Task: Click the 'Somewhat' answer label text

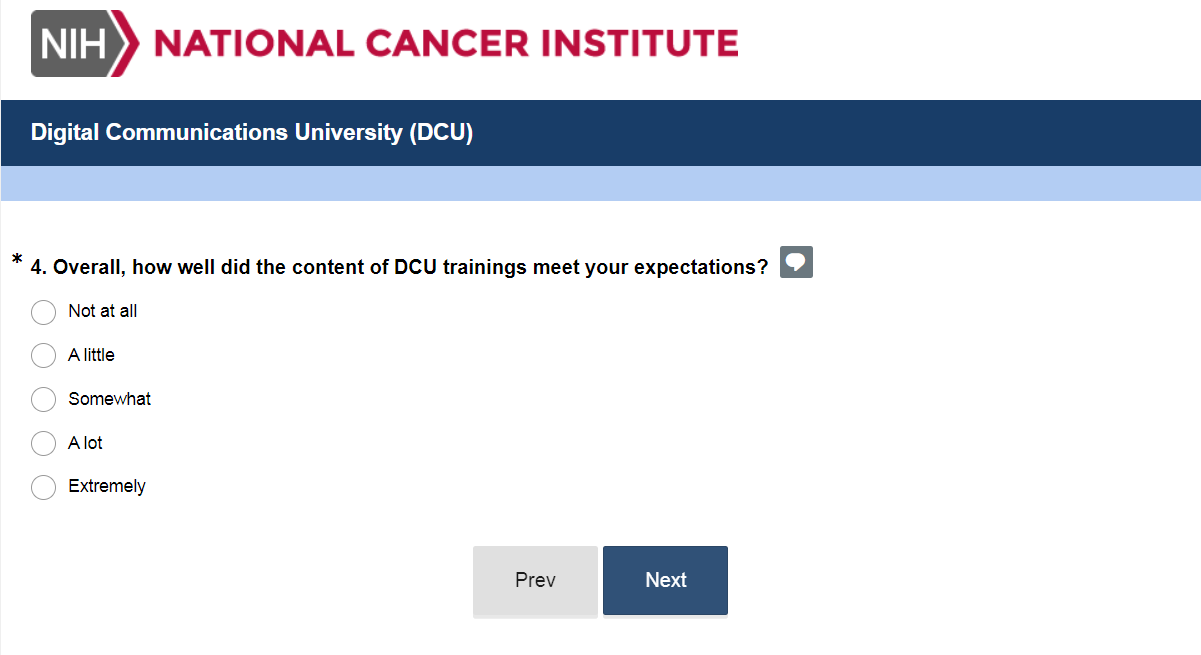Action: click(x=109, y=399)
